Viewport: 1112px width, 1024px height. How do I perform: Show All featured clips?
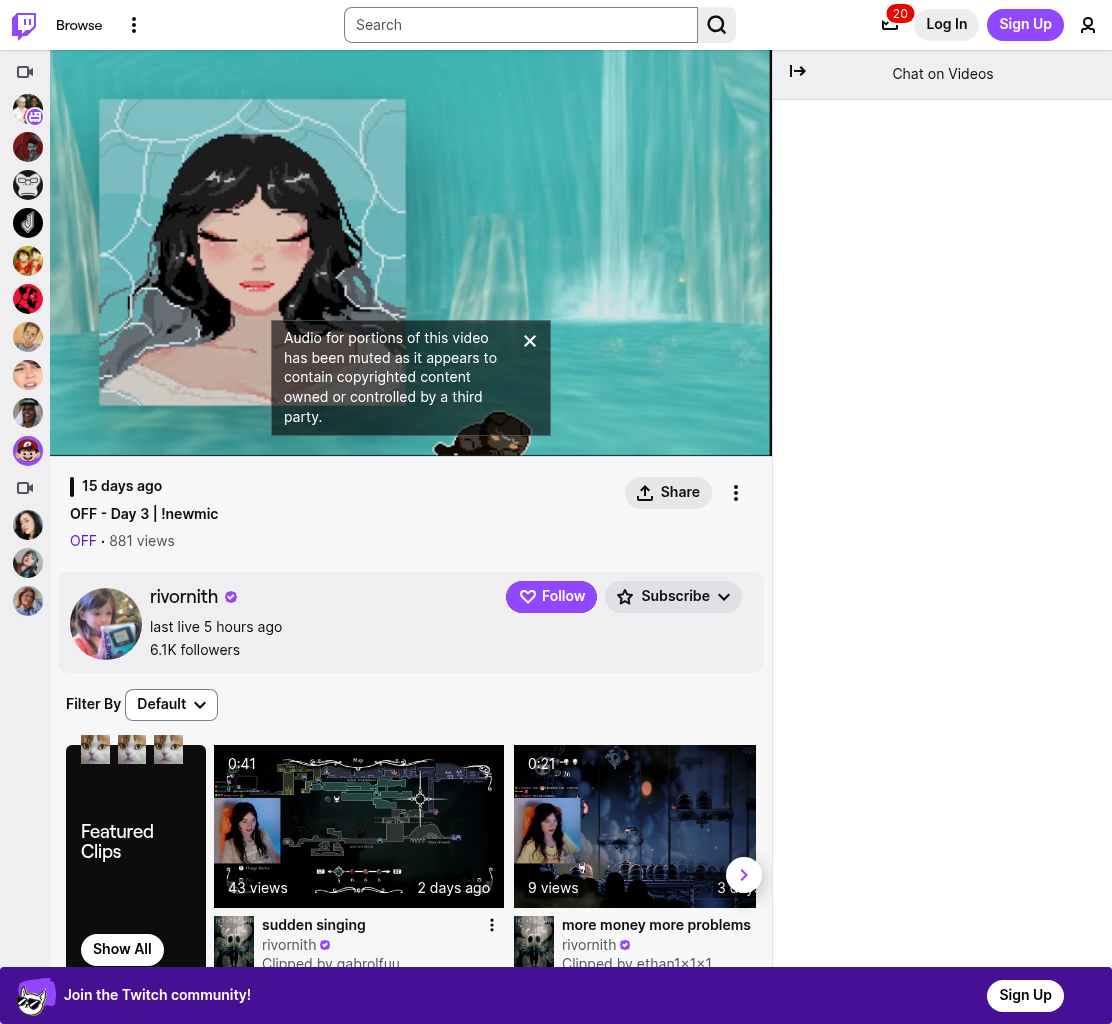point(122,950)
